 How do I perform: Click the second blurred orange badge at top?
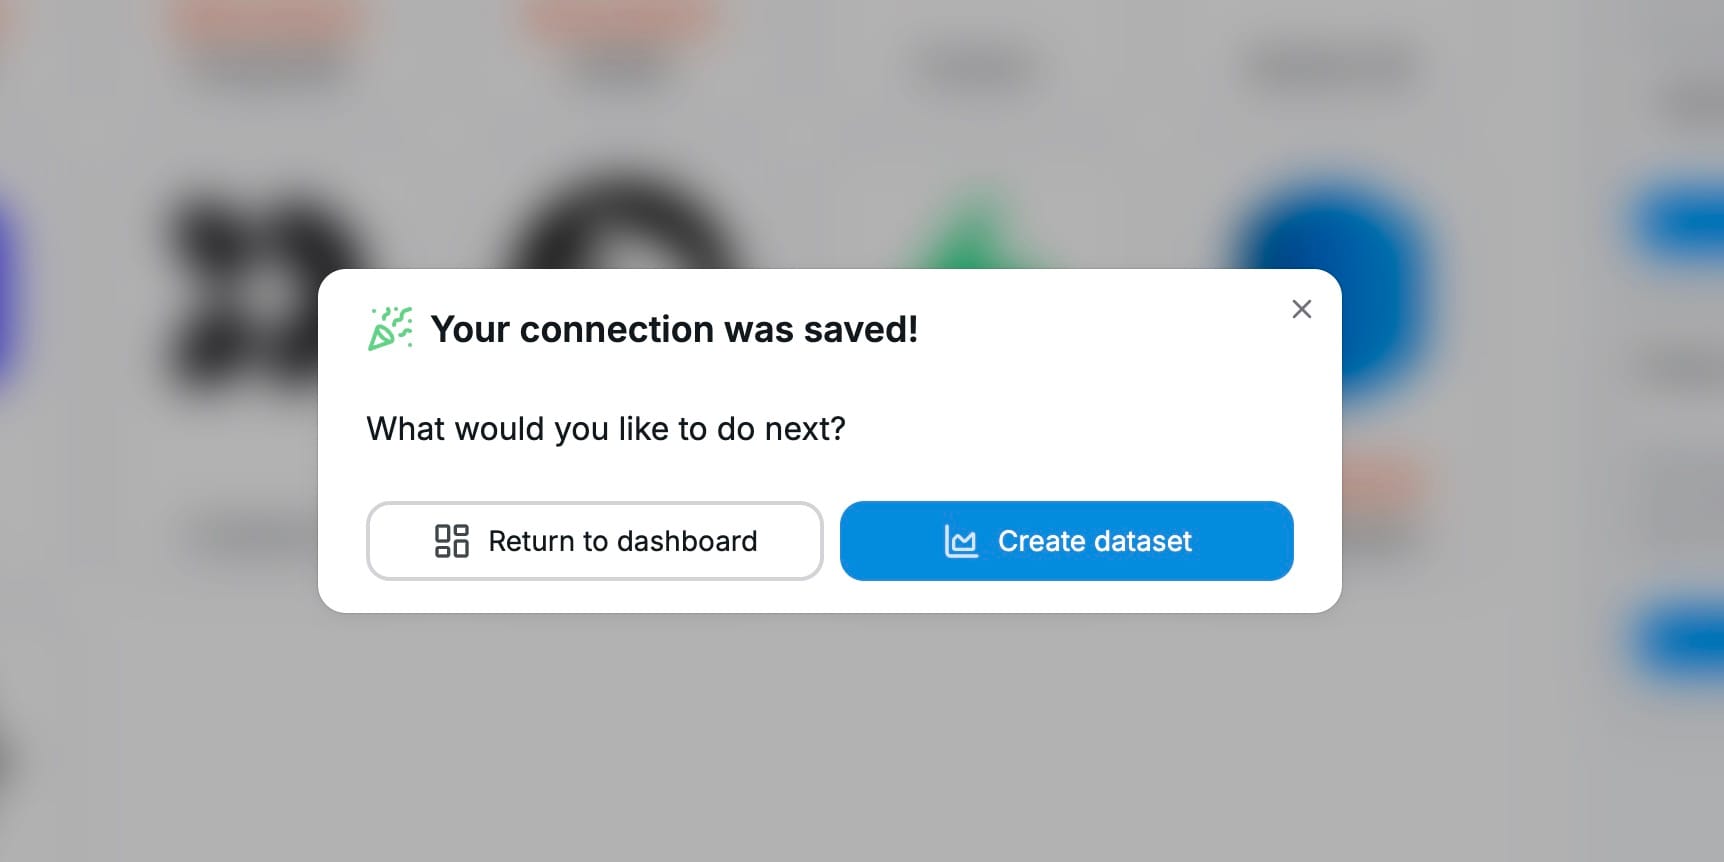(x=622, y=20)
